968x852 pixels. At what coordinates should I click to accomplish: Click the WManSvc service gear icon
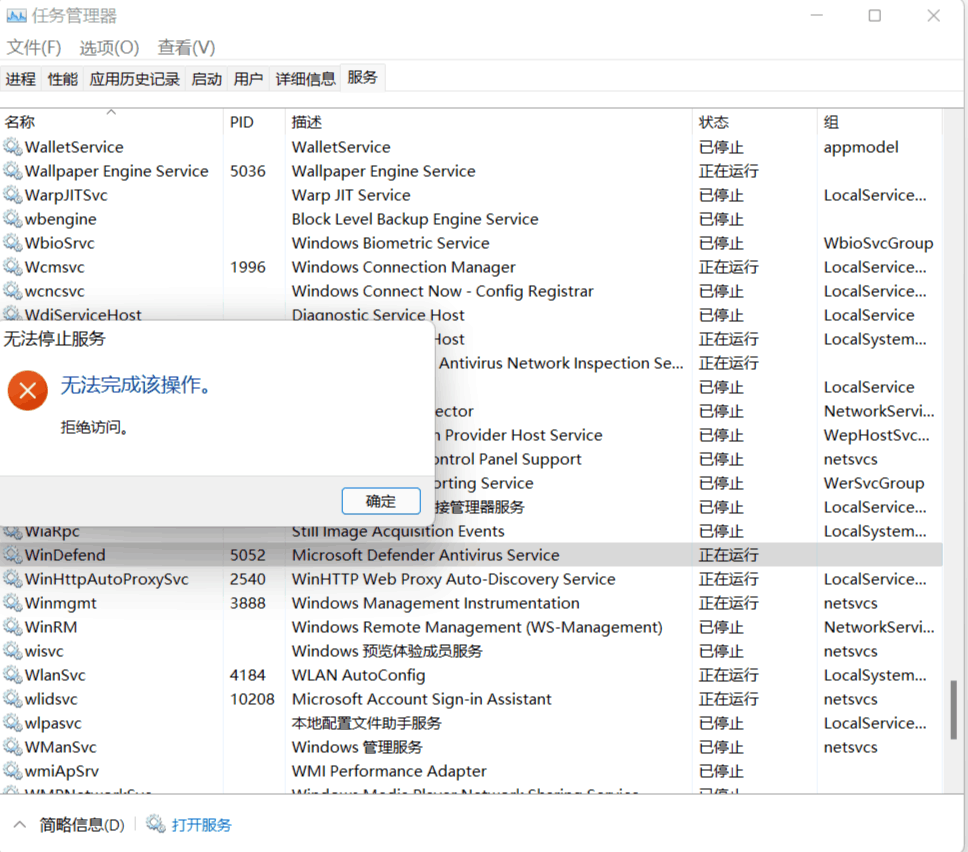[13, 746]
